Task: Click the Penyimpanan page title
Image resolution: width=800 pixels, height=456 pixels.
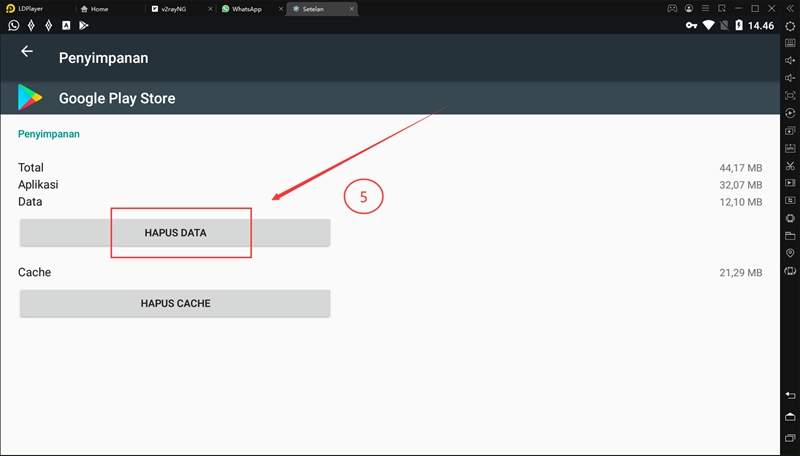Action: 104,58
